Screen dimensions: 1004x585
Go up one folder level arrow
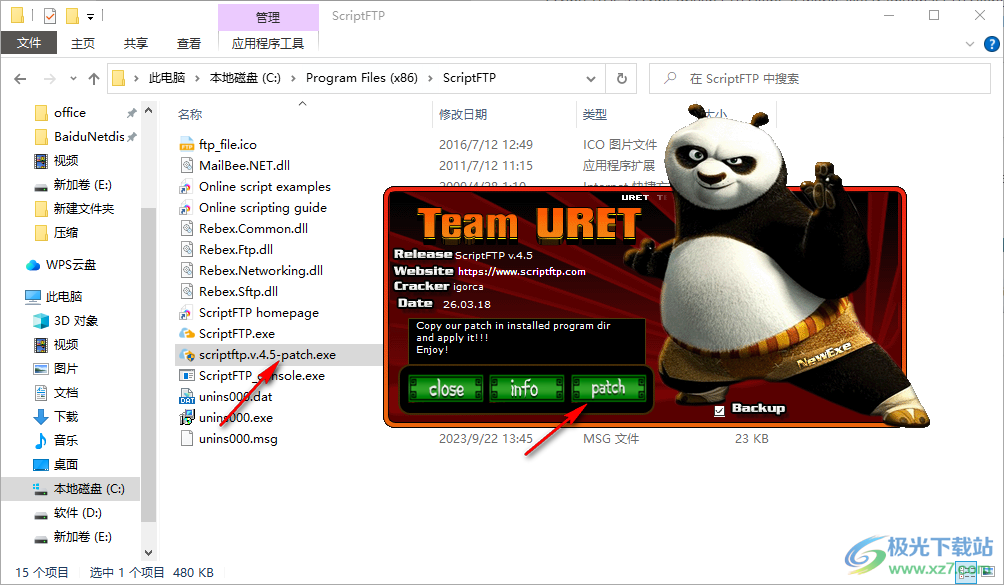pos(94,79)
